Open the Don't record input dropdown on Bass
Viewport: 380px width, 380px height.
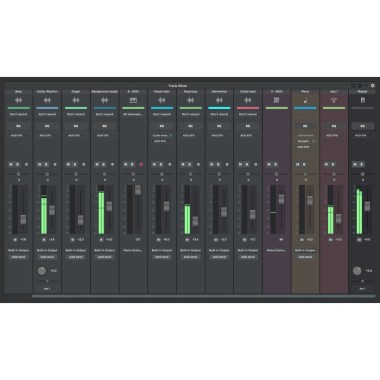tap(18, 114)
